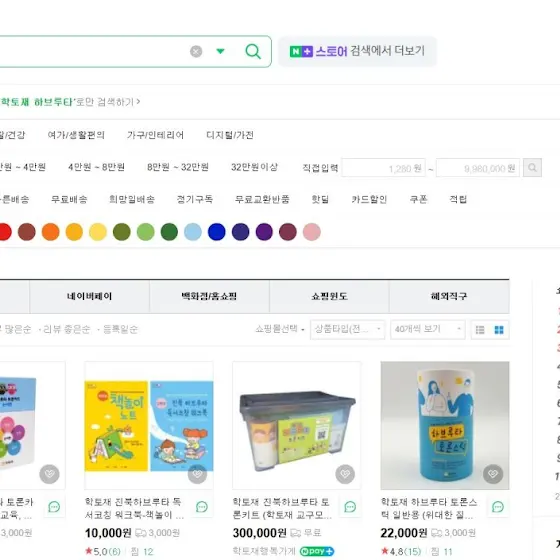Clear the search box with the X icon
Image resolution: width=560 pixels, height=560 pixels.
click(196, 51)
